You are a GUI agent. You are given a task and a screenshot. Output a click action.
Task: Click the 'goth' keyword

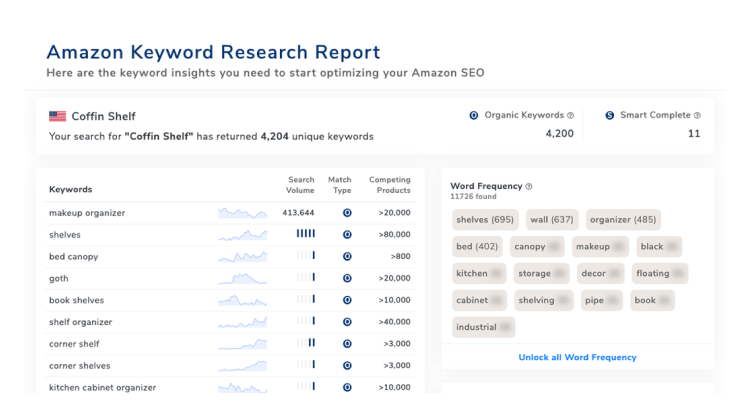[58, 279]
